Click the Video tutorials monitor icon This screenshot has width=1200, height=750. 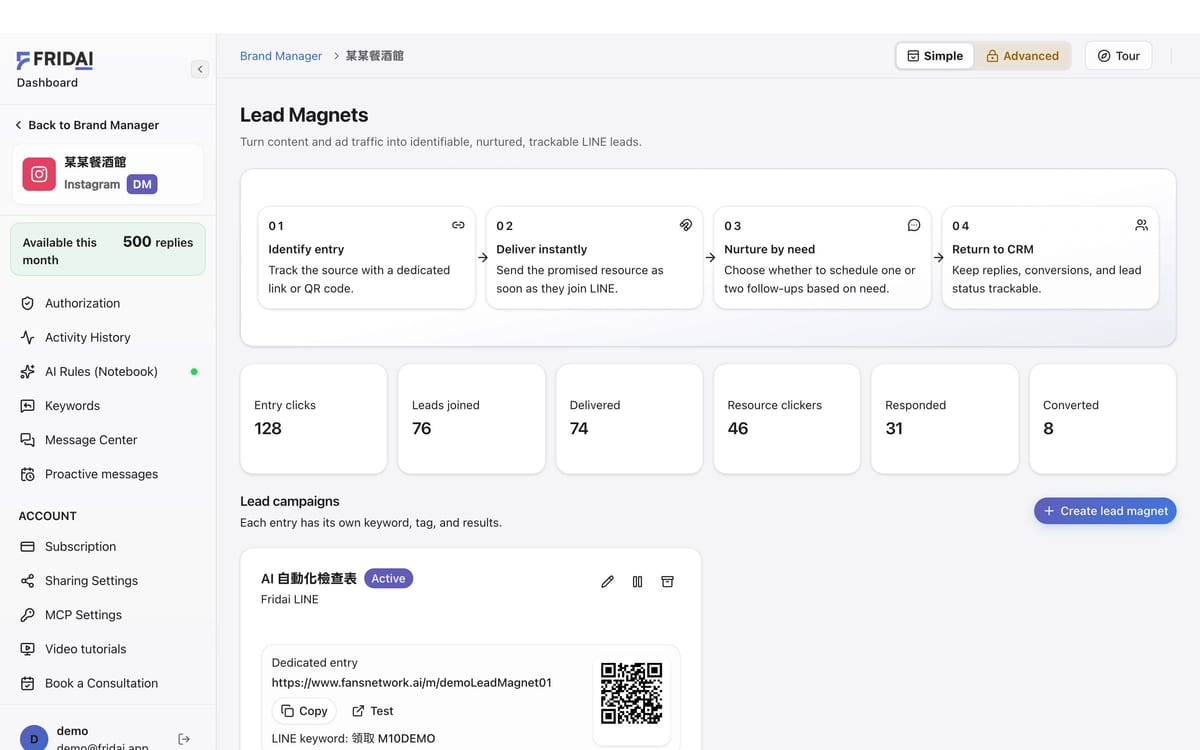click(x=27, y=649)
